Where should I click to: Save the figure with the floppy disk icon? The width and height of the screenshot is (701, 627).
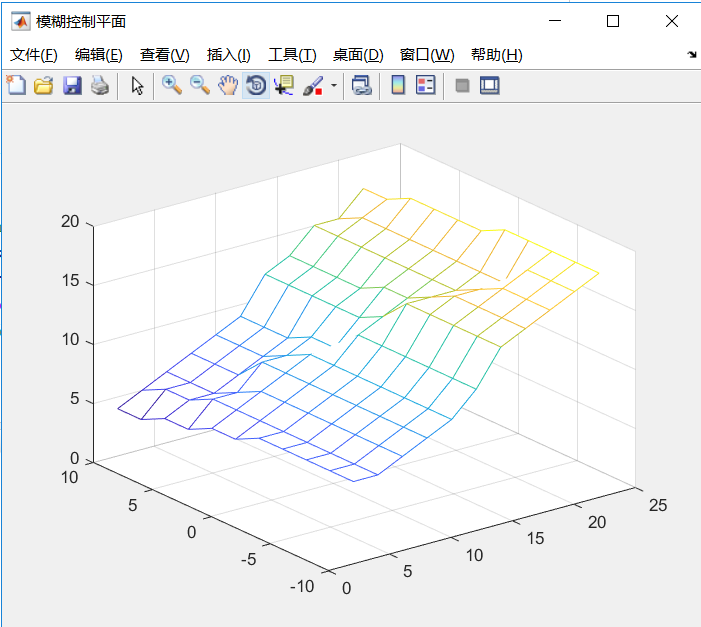point(72,85)
